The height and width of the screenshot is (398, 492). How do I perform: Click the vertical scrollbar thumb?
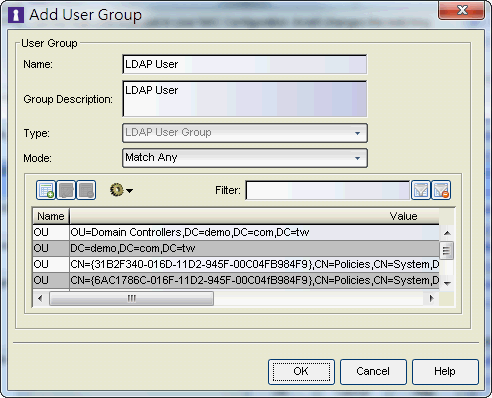coord(446,250)
